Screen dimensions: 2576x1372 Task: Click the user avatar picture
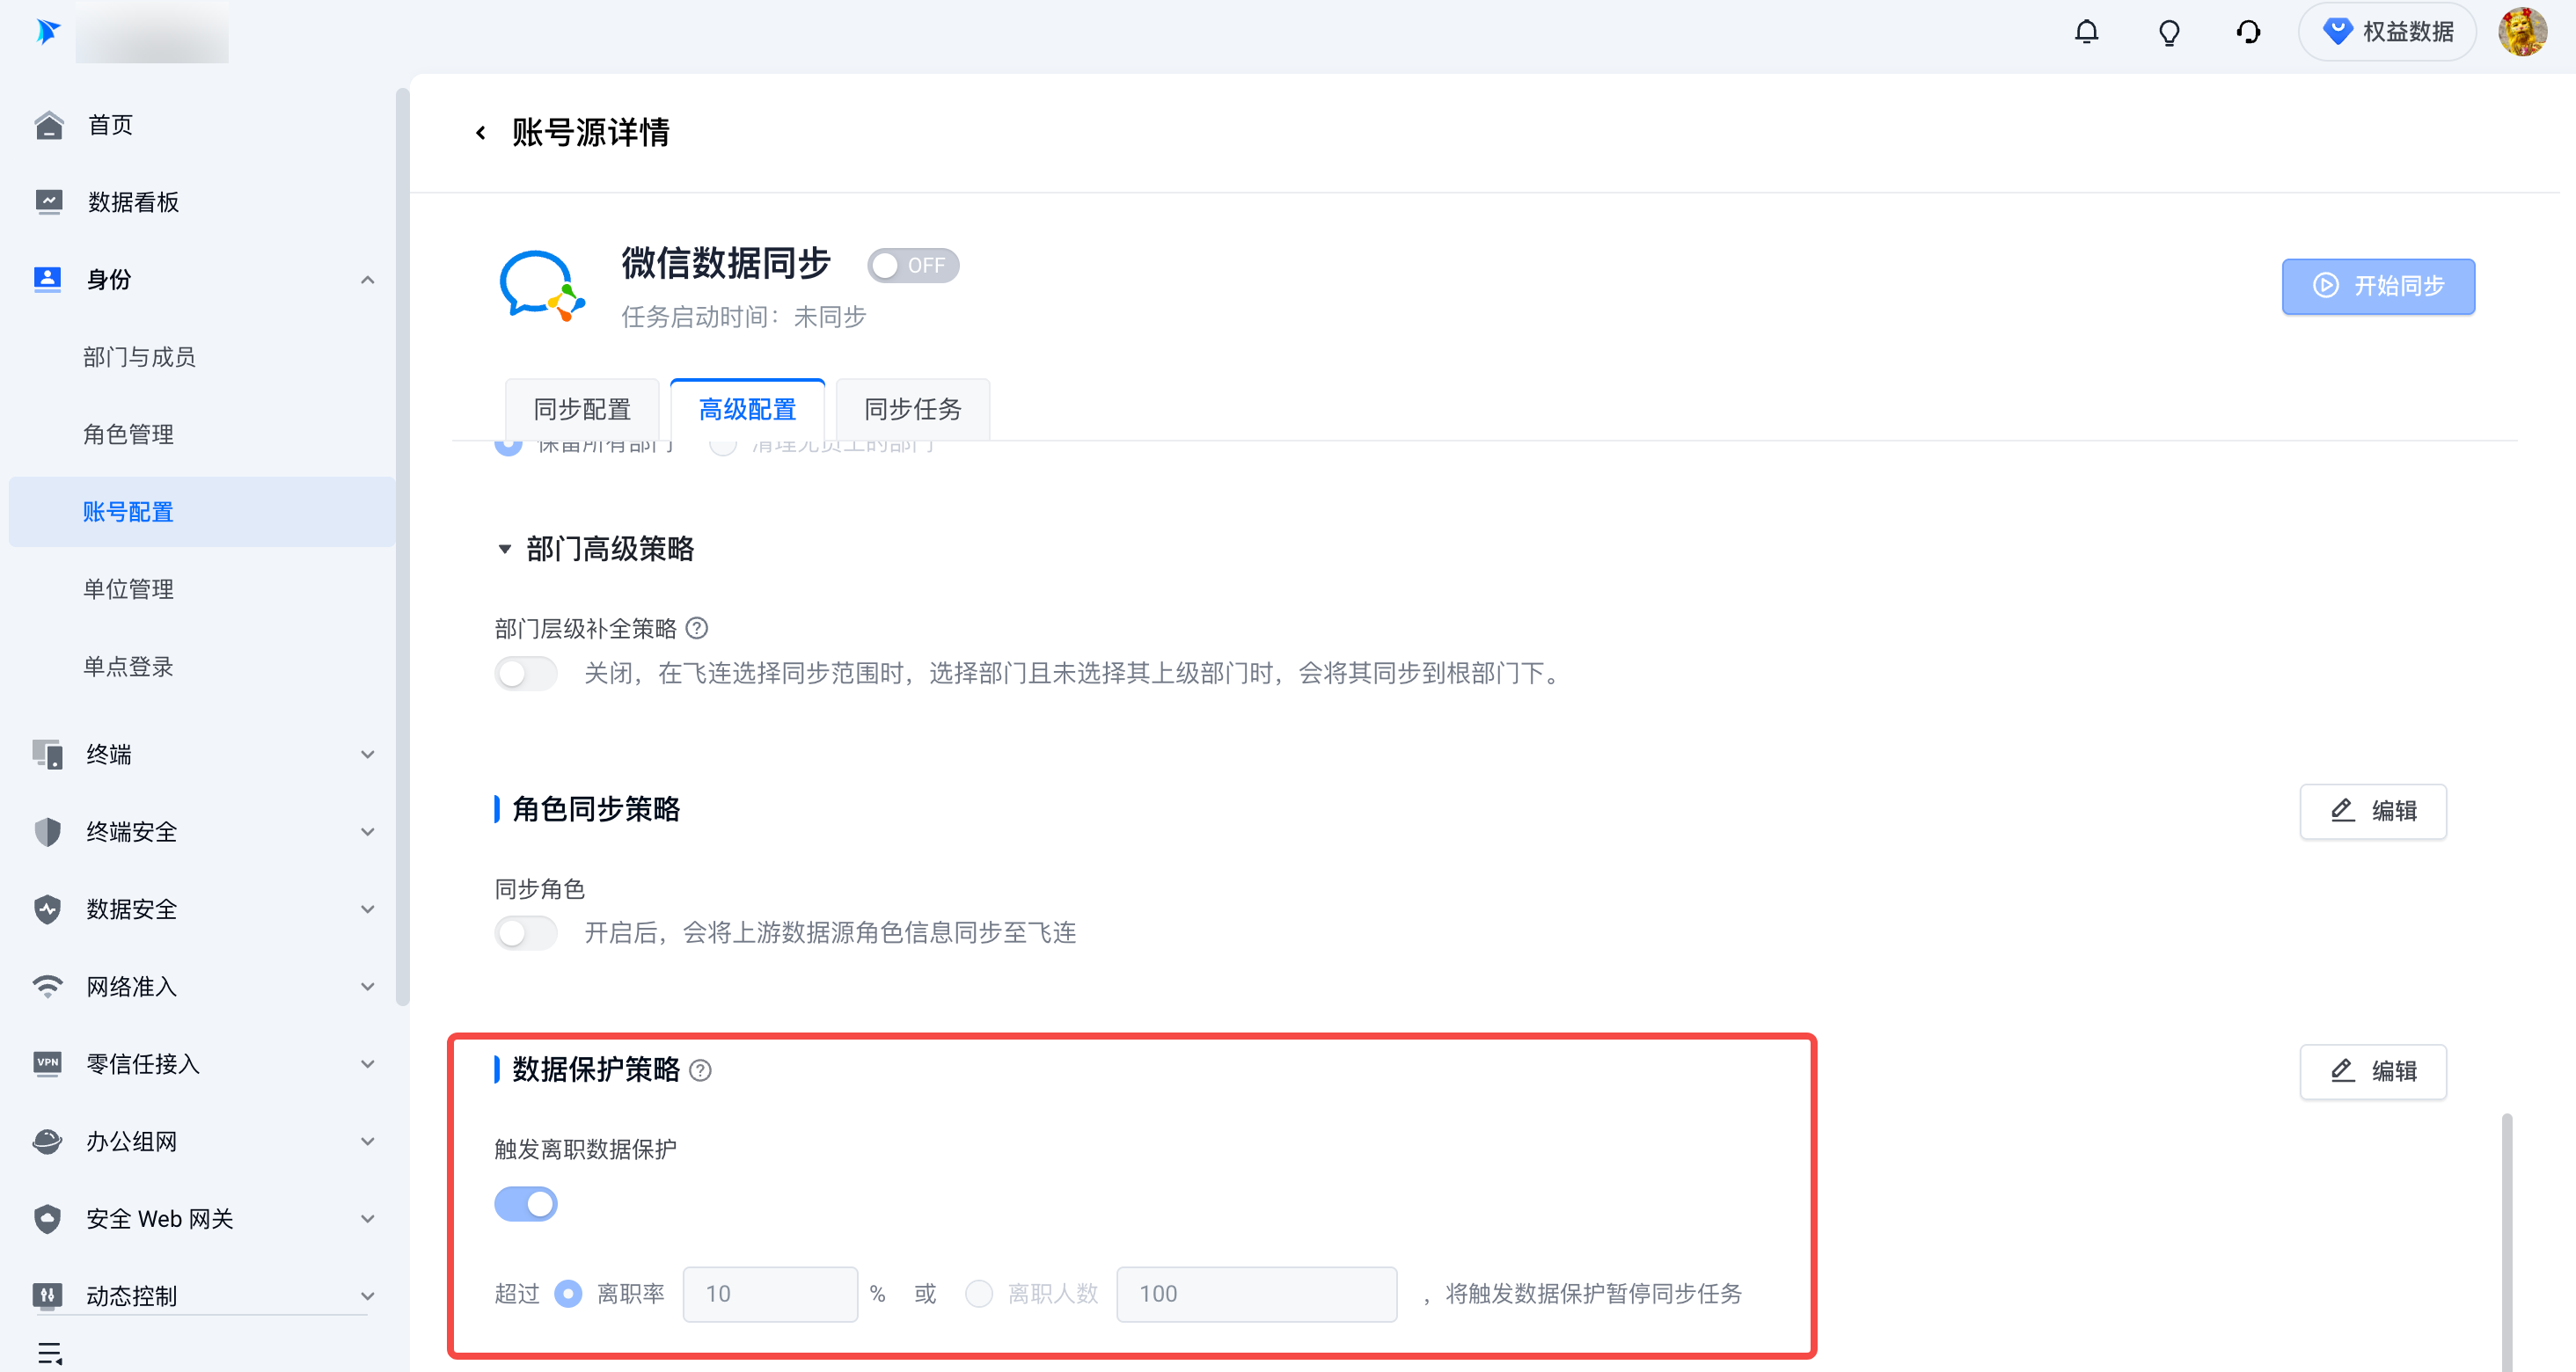pos(2522,32)
